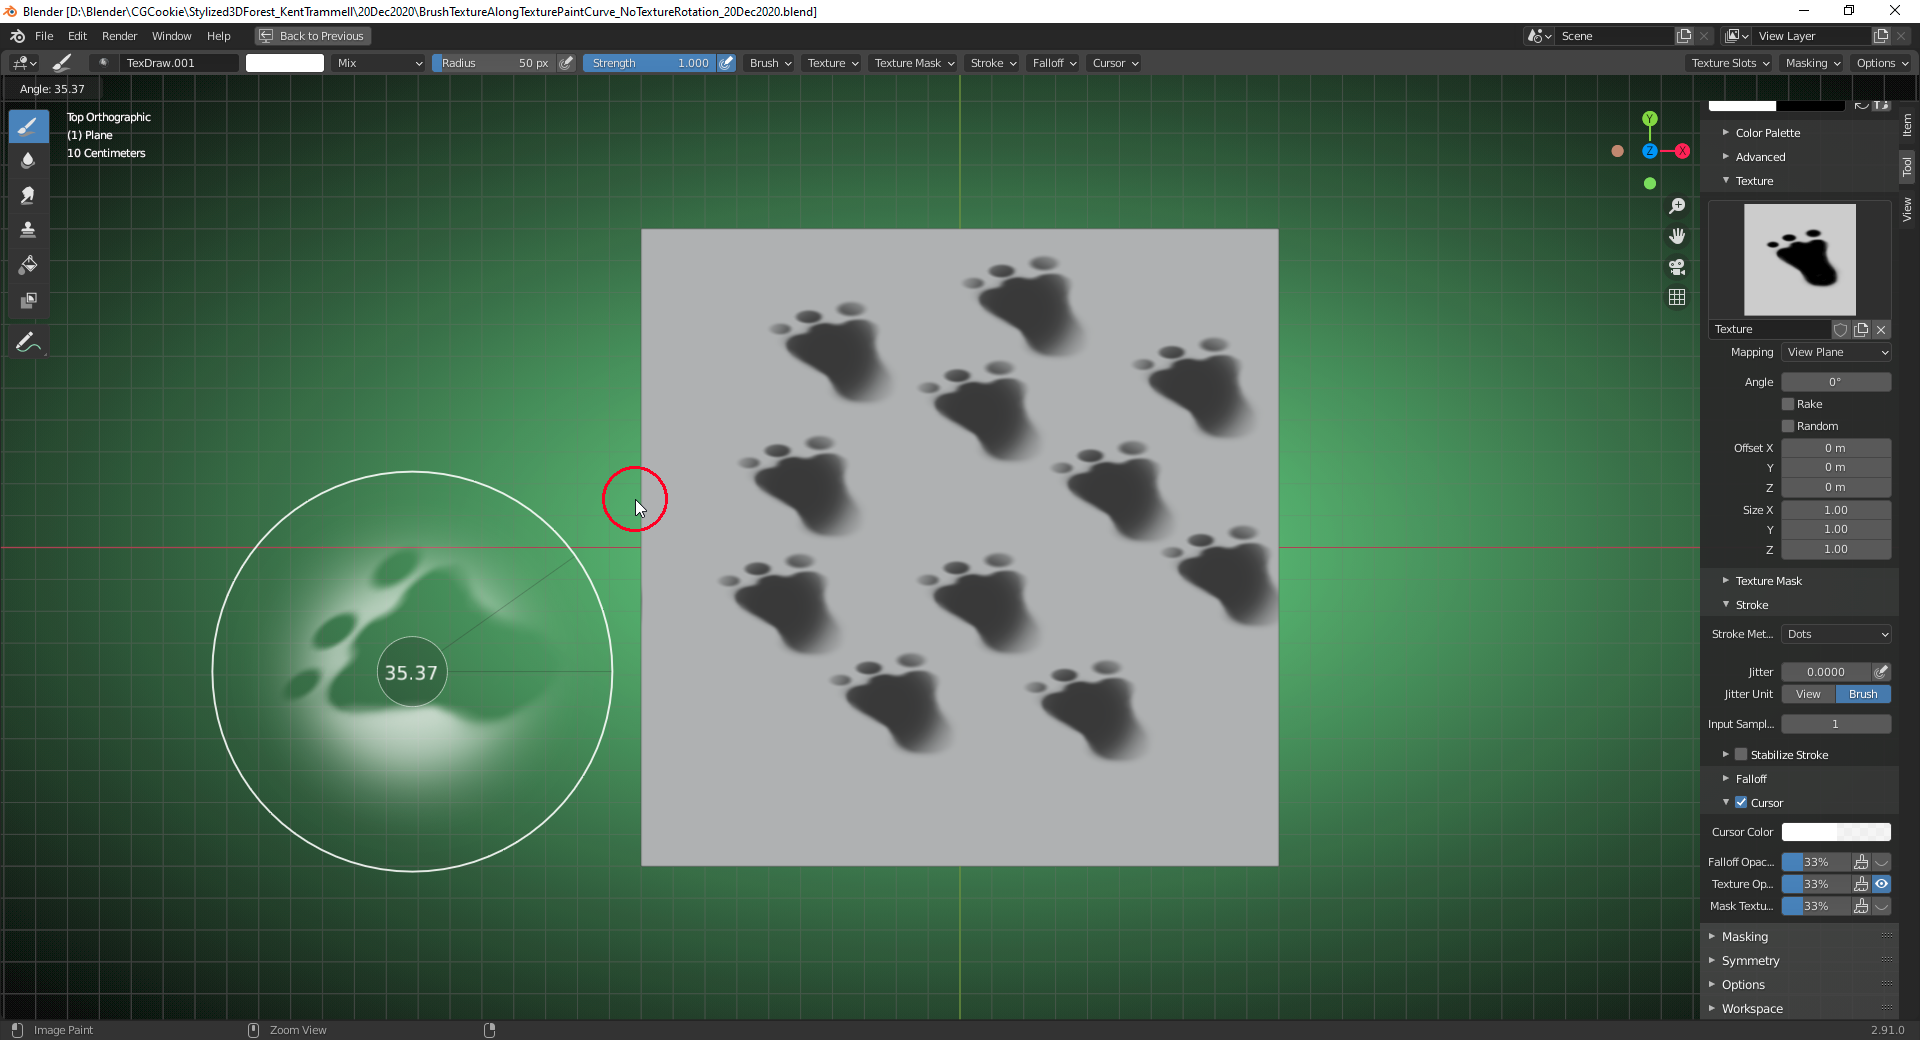Open the Mix blend mode dropdown
The height and width of the screenshot is (1040, 1920).
(x=380, y=63)
